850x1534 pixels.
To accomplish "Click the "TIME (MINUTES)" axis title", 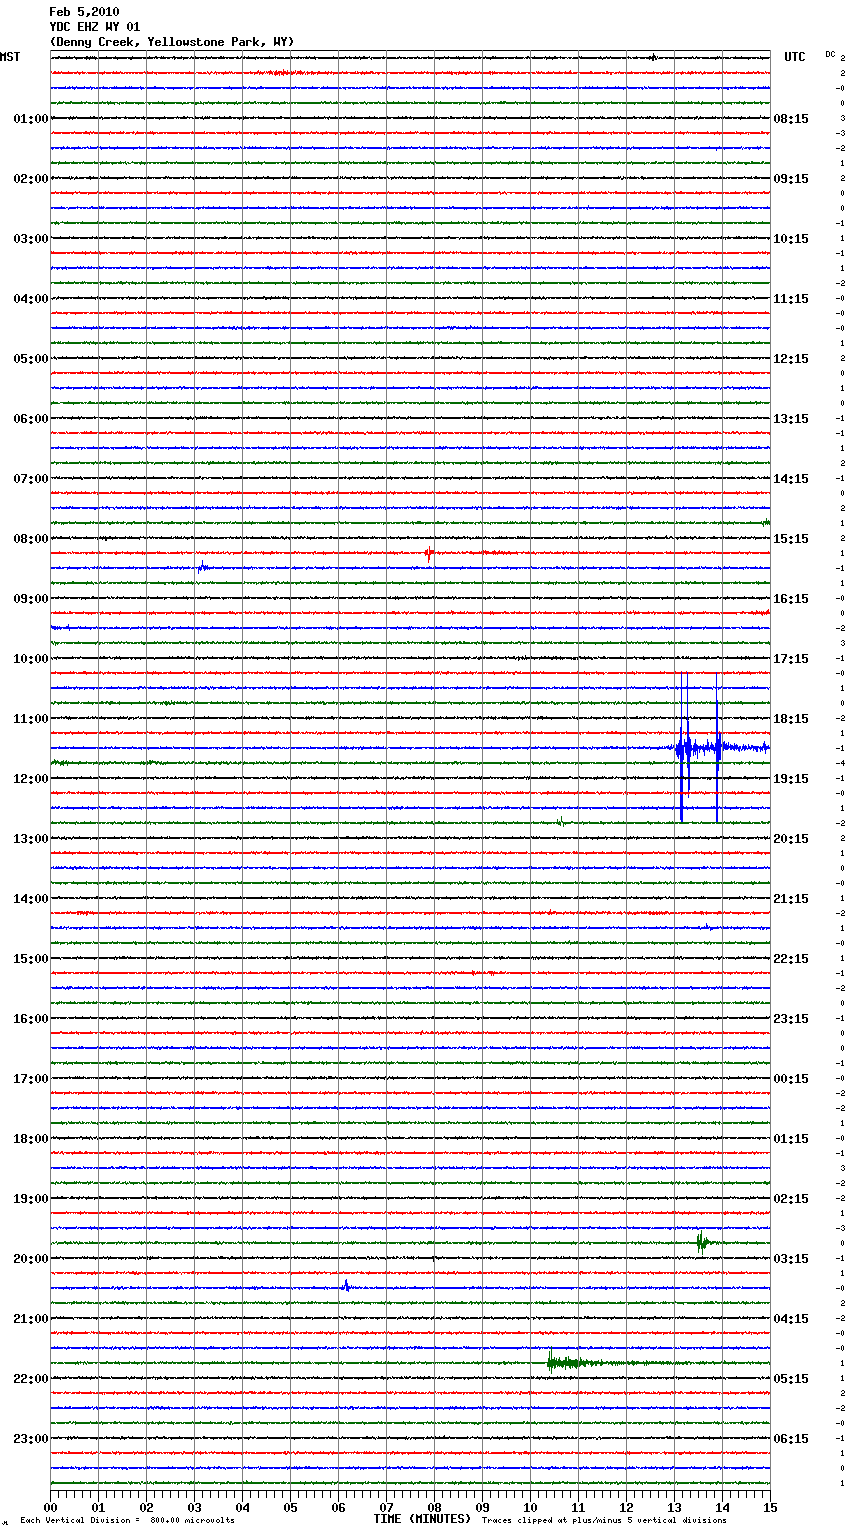I will click(422, 1519).
